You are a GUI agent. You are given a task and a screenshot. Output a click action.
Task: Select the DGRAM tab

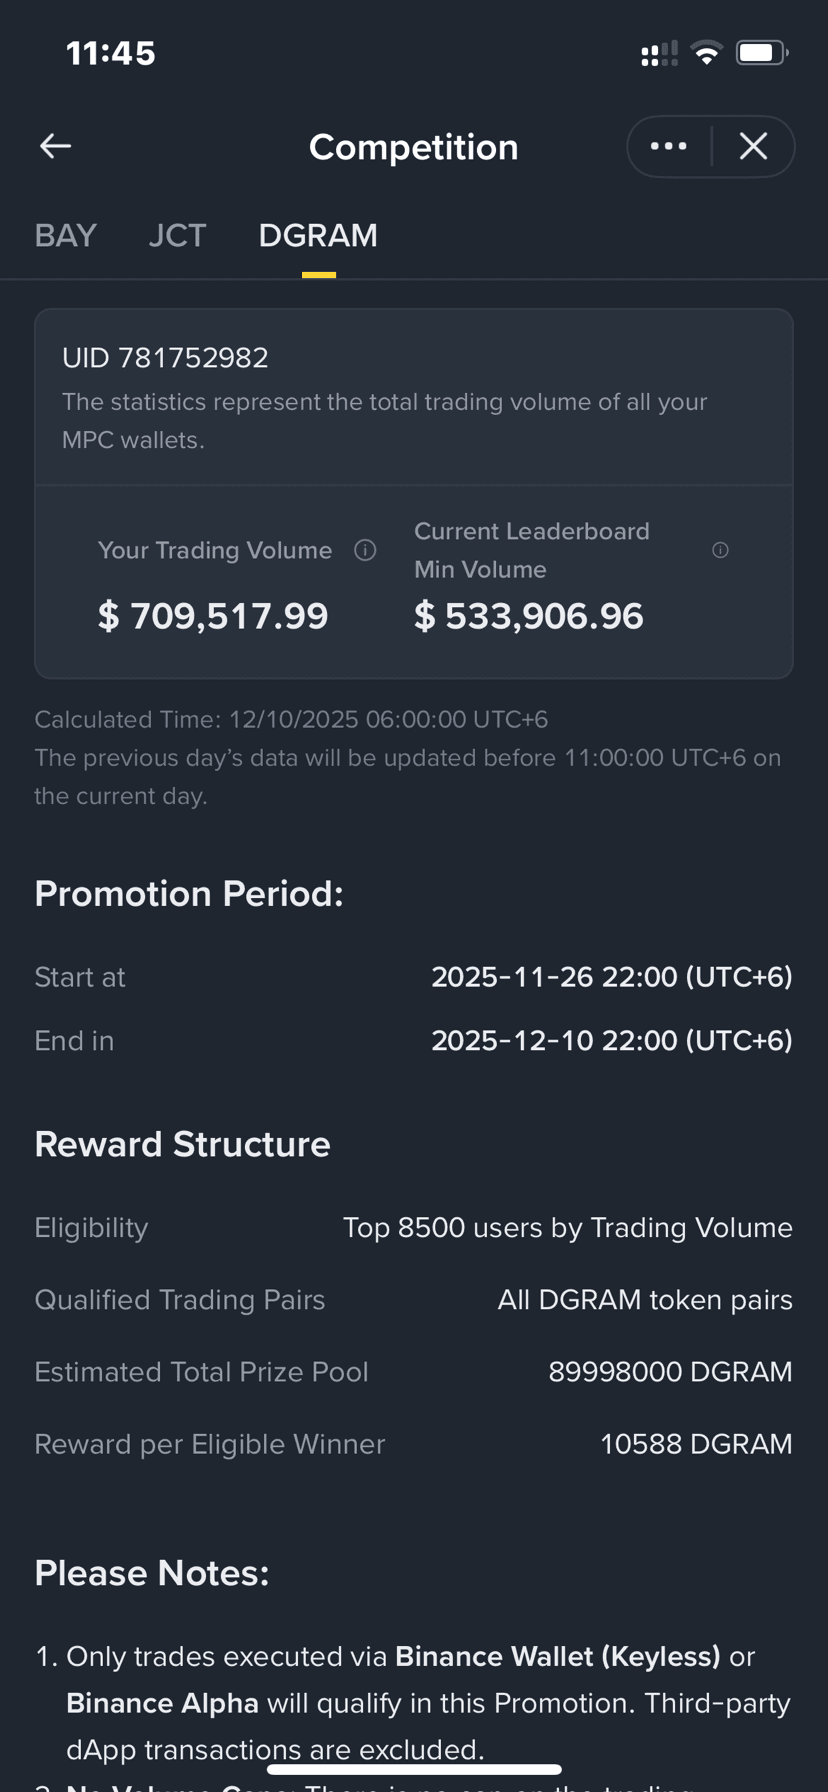tap(318, 235)
